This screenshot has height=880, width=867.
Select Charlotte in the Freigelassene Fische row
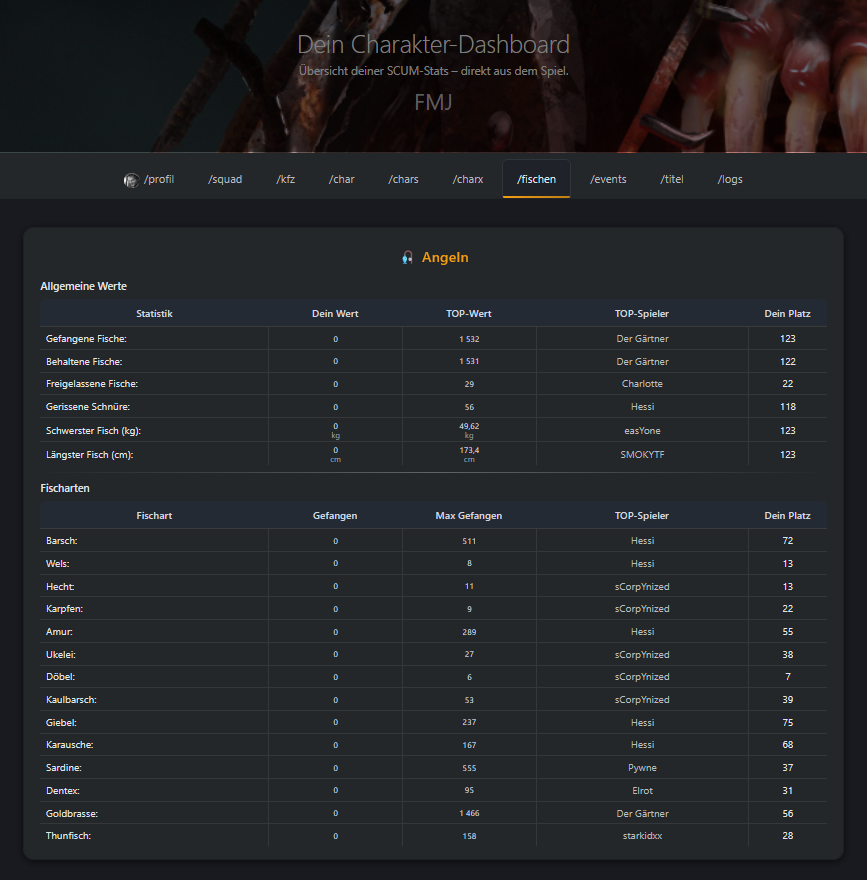tap(642, 384)
